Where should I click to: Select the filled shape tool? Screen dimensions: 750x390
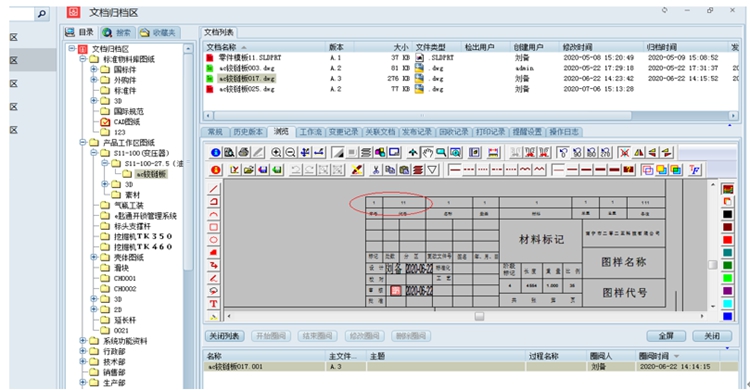tap(214, 253)
